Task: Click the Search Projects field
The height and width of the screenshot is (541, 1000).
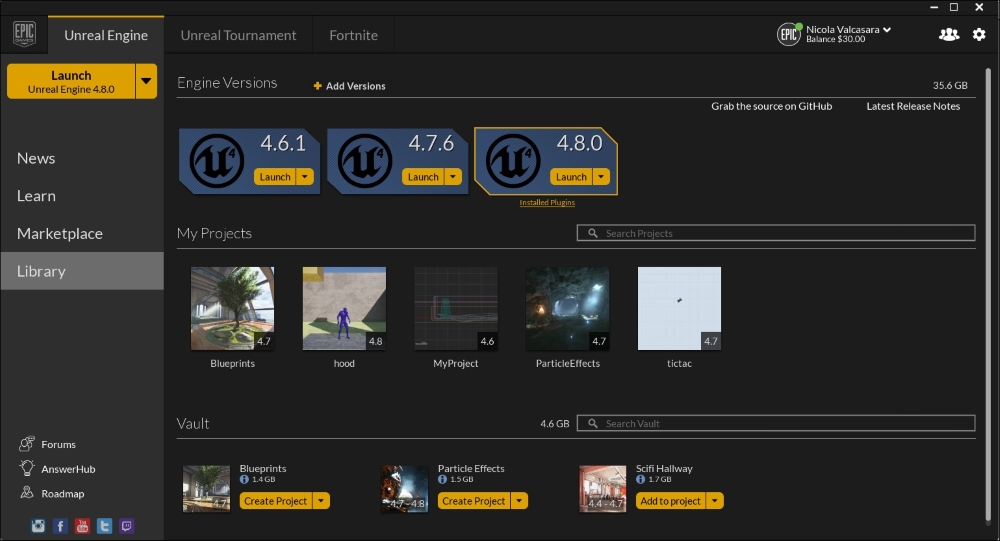Action: click(776, 233)
